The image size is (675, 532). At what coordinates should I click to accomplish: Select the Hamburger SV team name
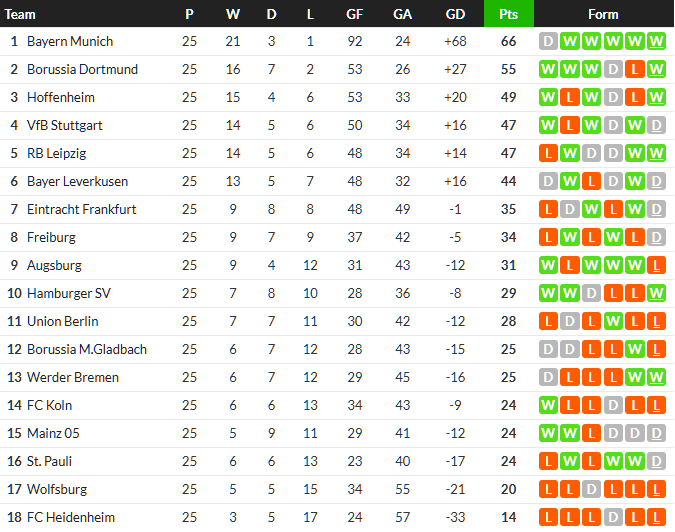pos(68,294)
